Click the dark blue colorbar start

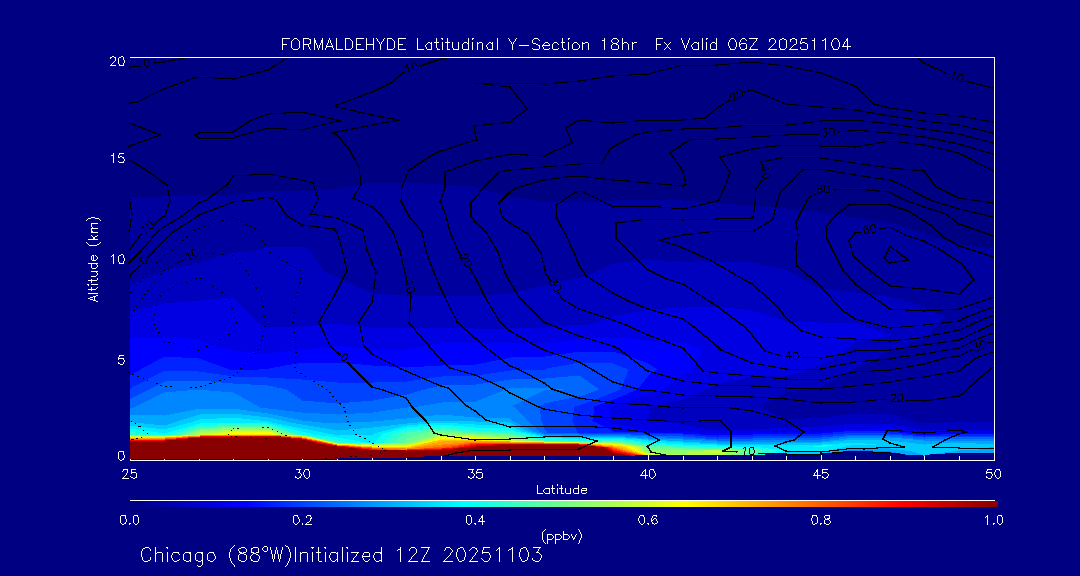[138, 505]
